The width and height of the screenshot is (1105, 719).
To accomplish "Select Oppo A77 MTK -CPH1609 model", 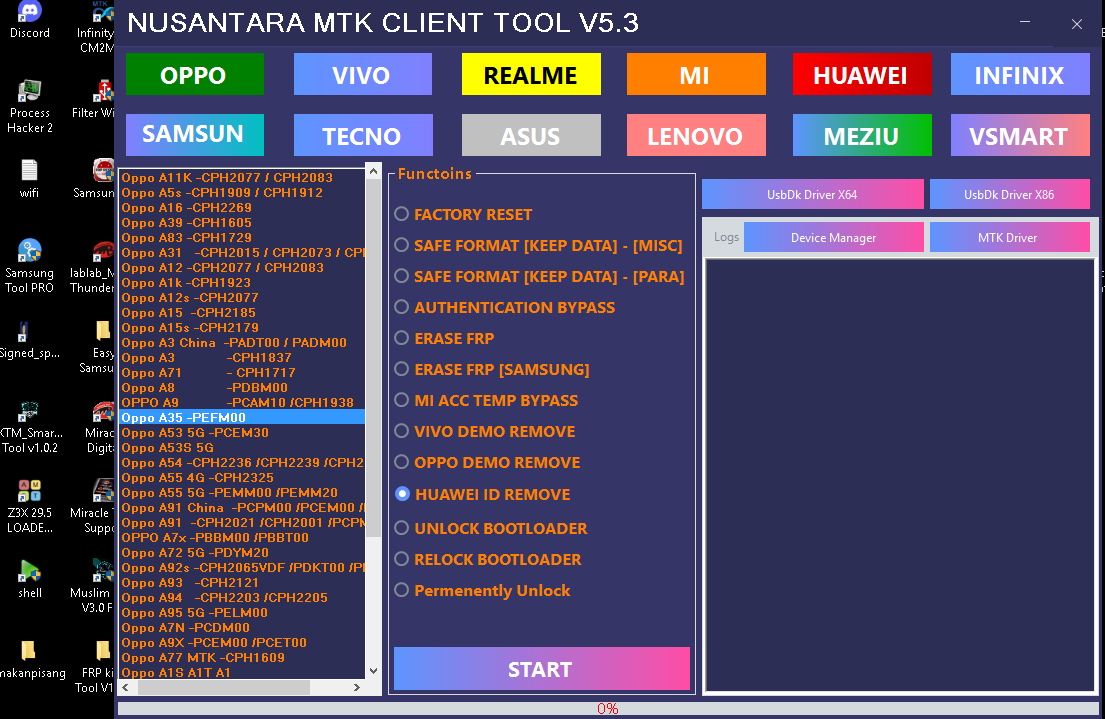I will point(242,657).
